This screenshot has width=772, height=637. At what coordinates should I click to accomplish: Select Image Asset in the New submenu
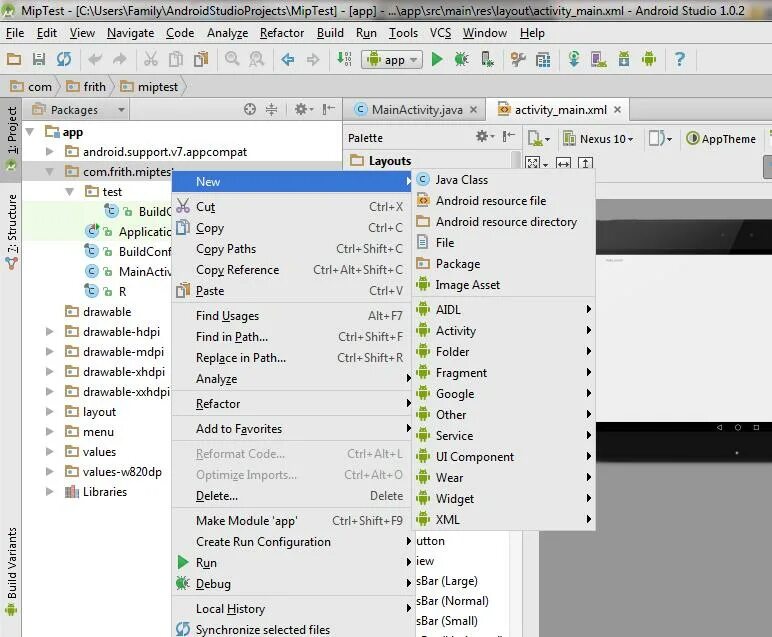503,285
